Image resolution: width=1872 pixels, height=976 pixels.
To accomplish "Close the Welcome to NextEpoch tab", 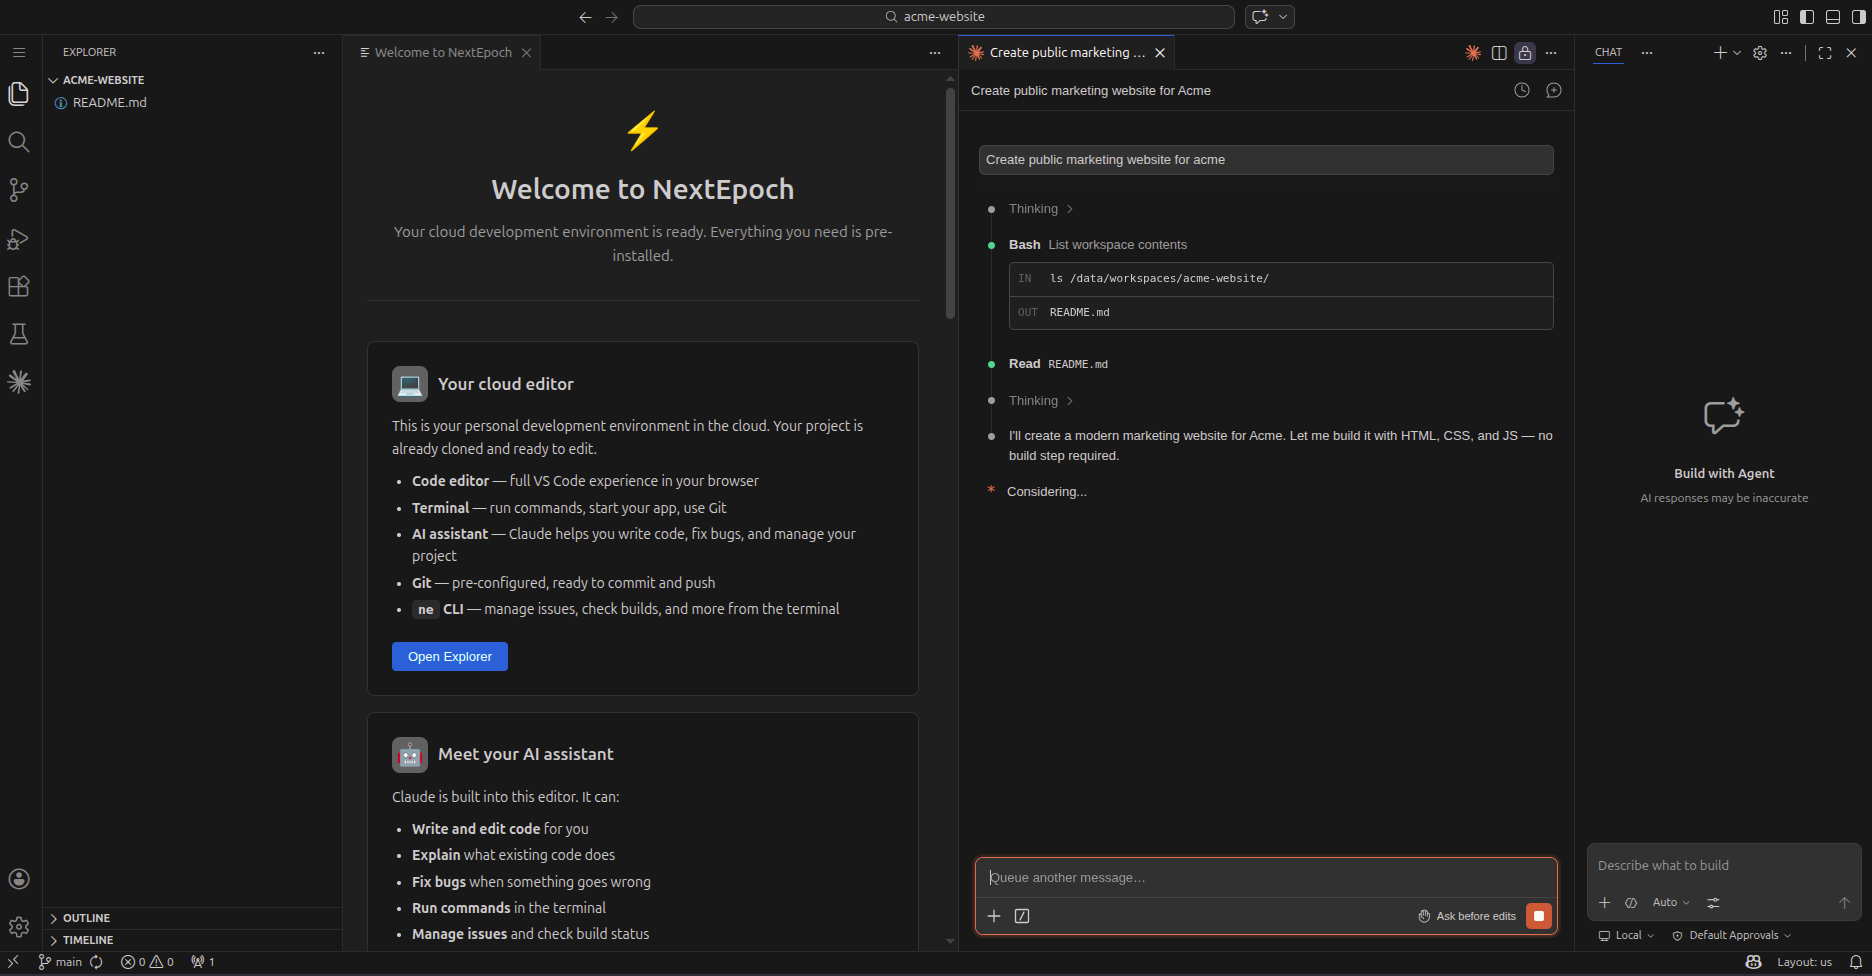I will coord(526,53).
